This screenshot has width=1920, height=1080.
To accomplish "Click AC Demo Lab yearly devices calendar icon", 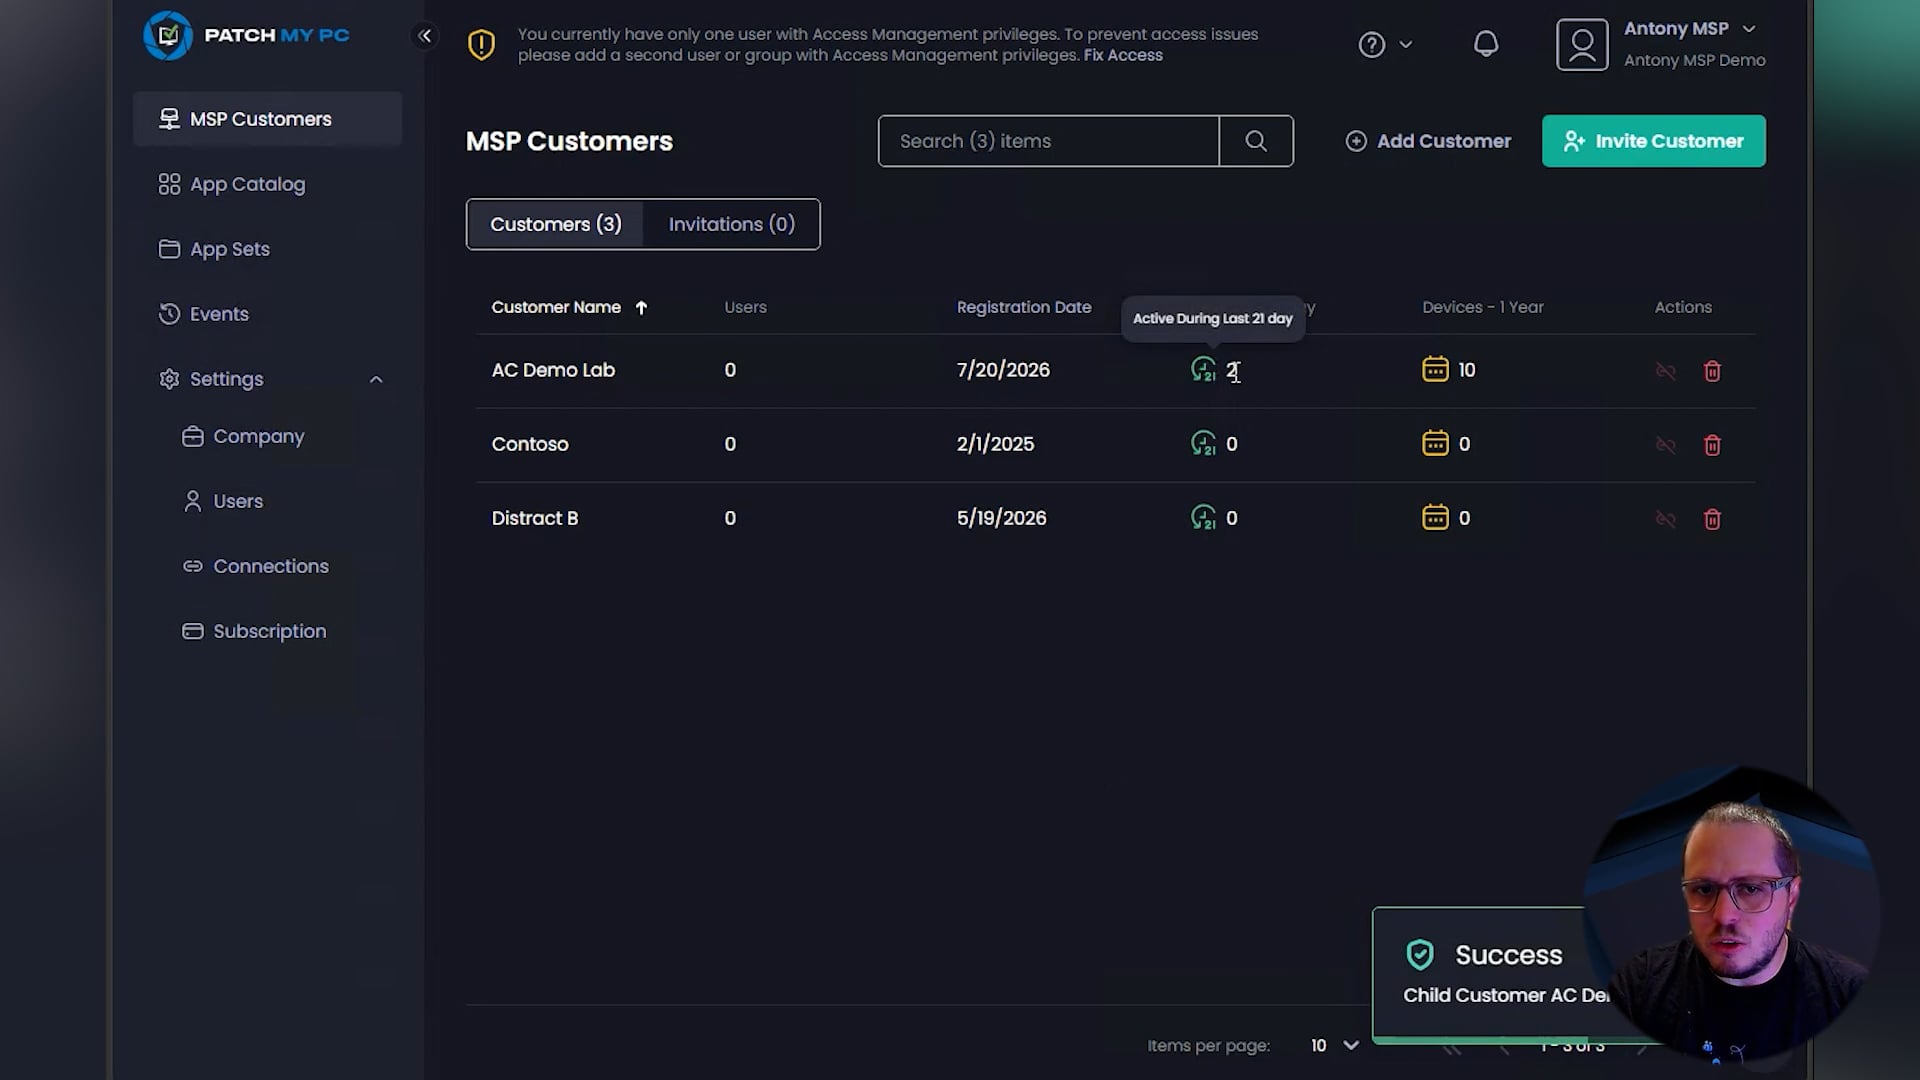I will [1435, 369].
